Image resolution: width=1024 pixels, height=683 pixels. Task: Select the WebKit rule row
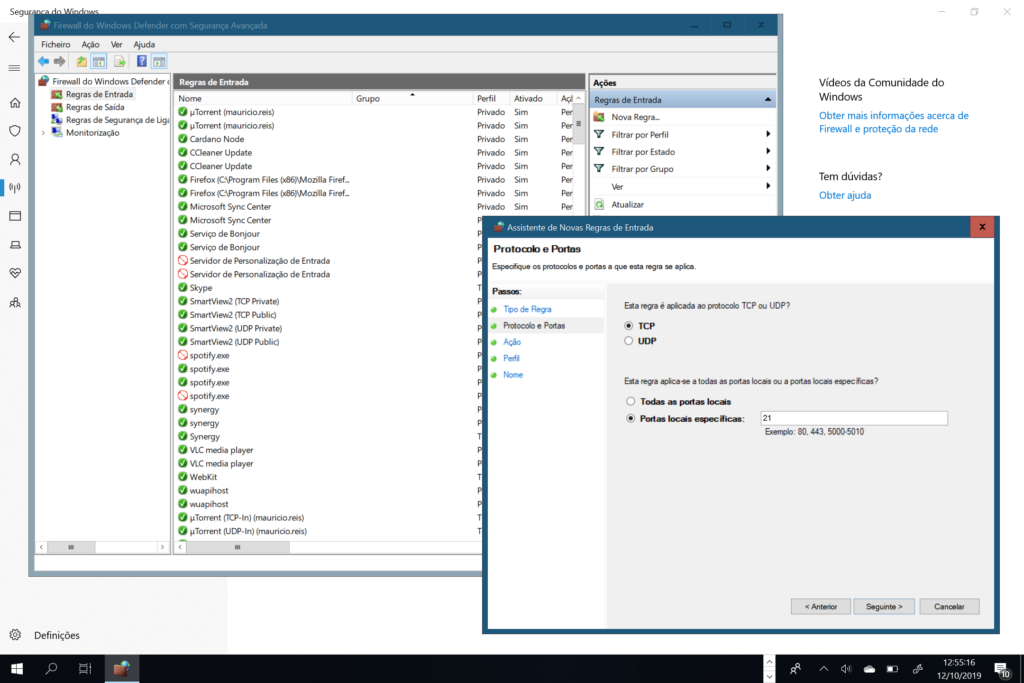pyautogui.click(x=203, y=477)
